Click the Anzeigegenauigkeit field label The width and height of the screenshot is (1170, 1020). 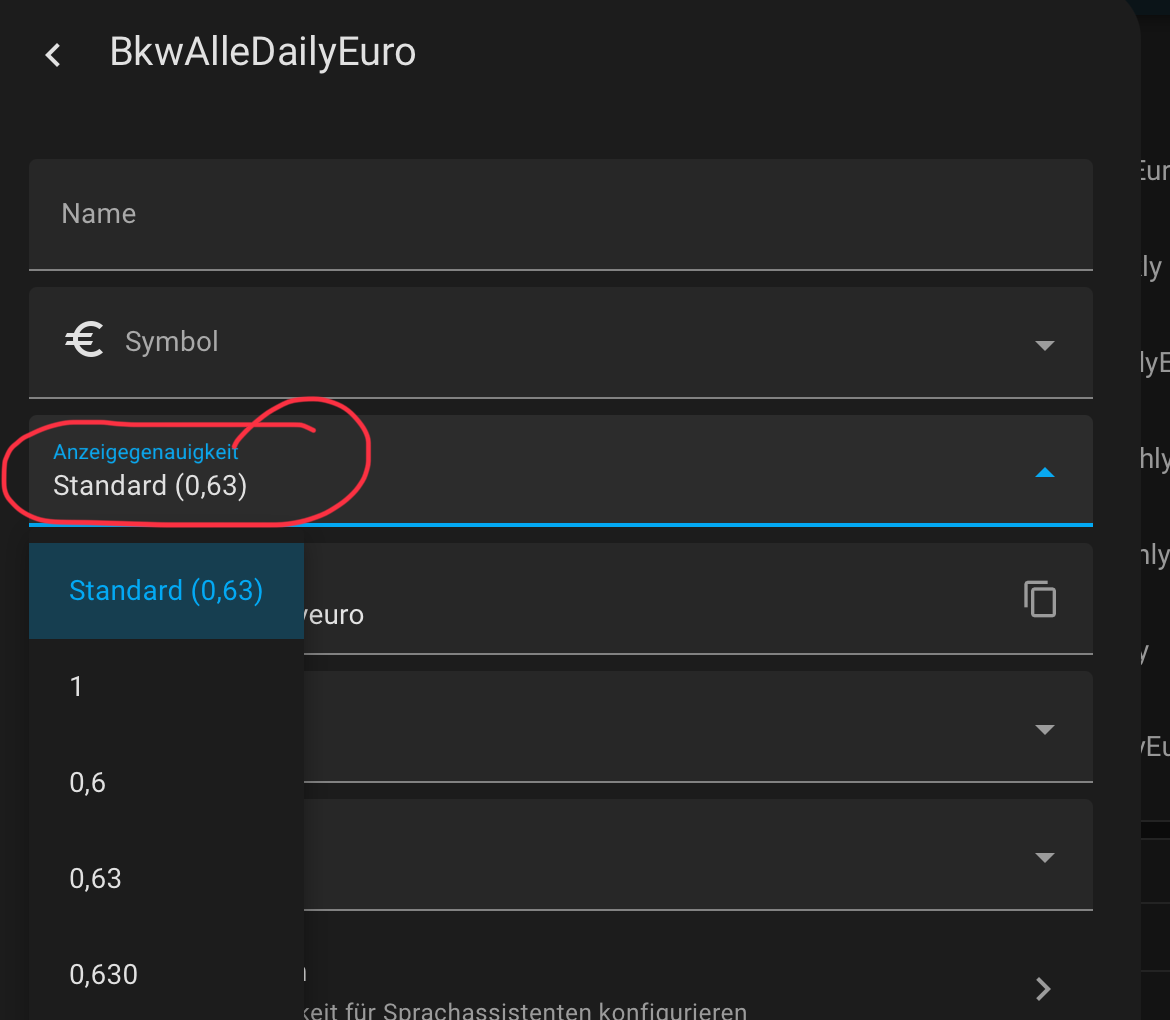pyautogui.click(x=145, y=452)
